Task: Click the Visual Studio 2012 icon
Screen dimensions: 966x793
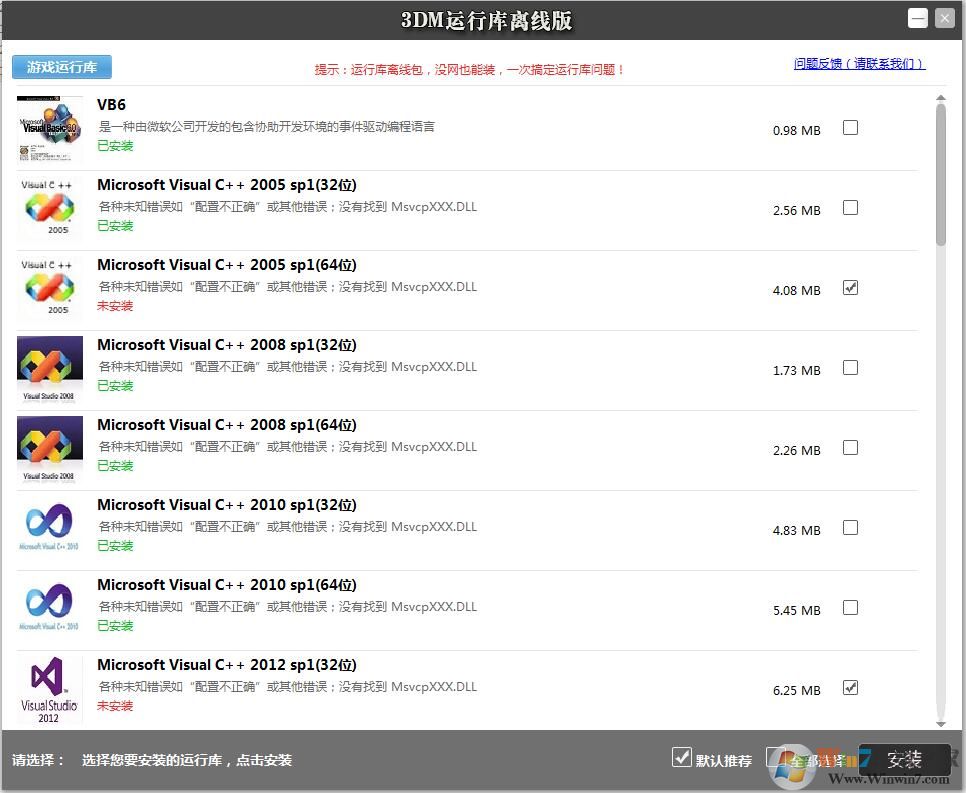Action: pos(49,688)
